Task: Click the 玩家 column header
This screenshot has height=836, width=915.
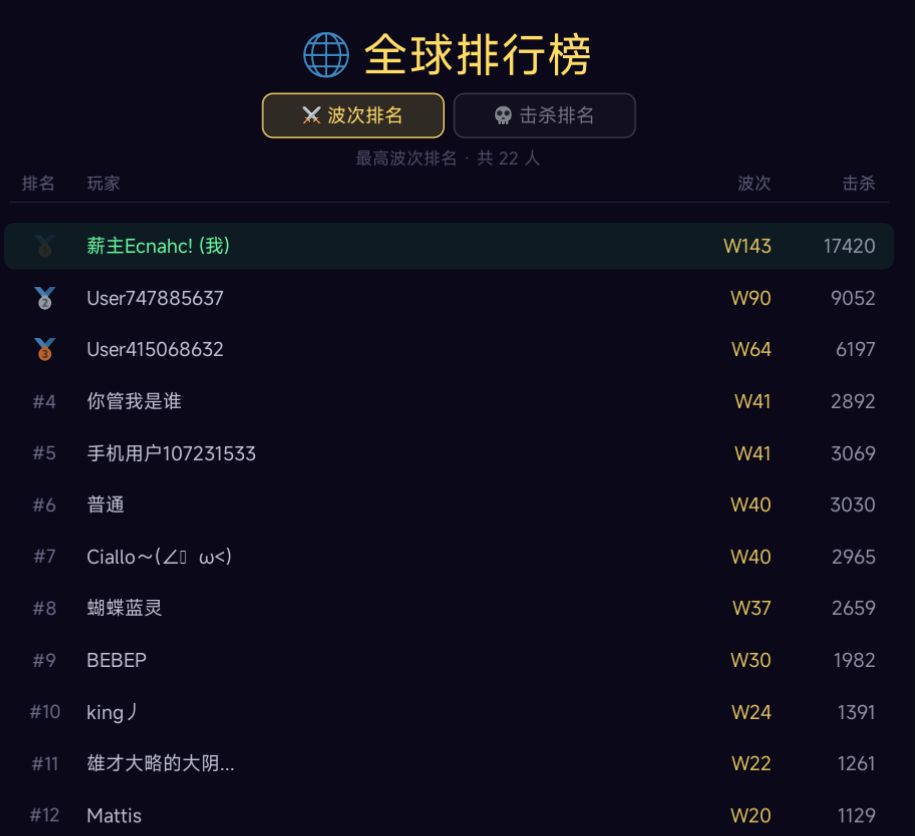Action: (x=103, y=183)
